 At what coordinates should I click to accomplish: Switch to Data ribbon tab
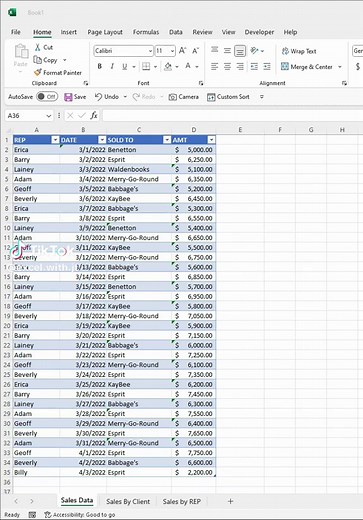[x=176, y=32]
